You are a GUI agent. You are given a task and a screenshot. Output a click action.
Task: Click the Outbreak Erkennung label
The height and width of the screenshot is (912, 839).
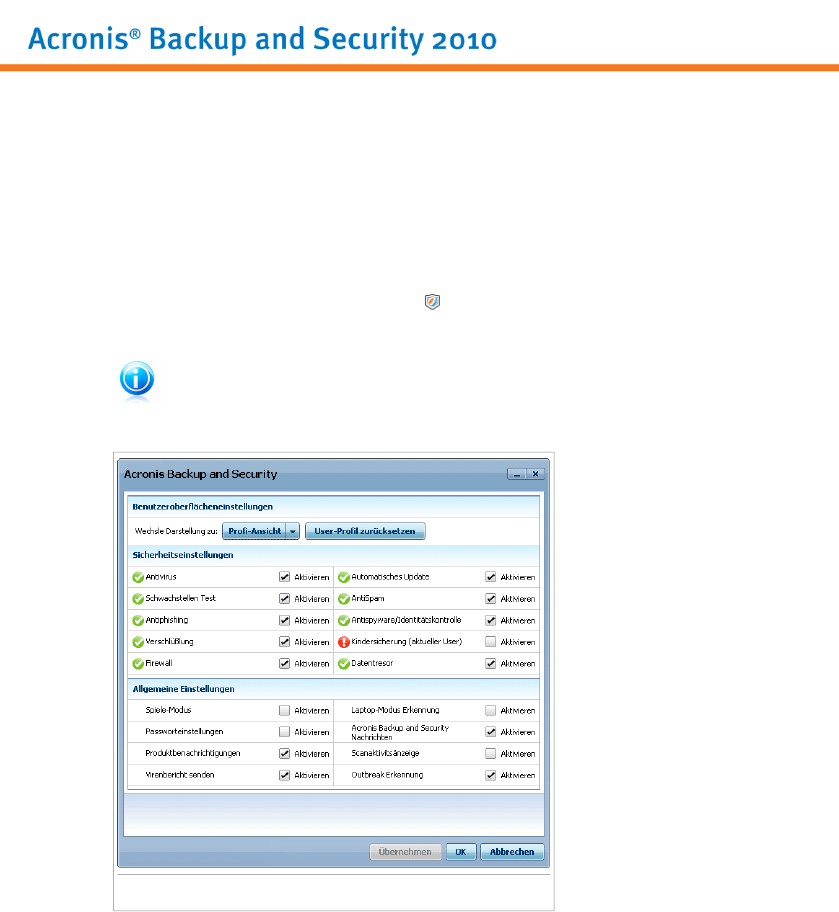[387, 775]
